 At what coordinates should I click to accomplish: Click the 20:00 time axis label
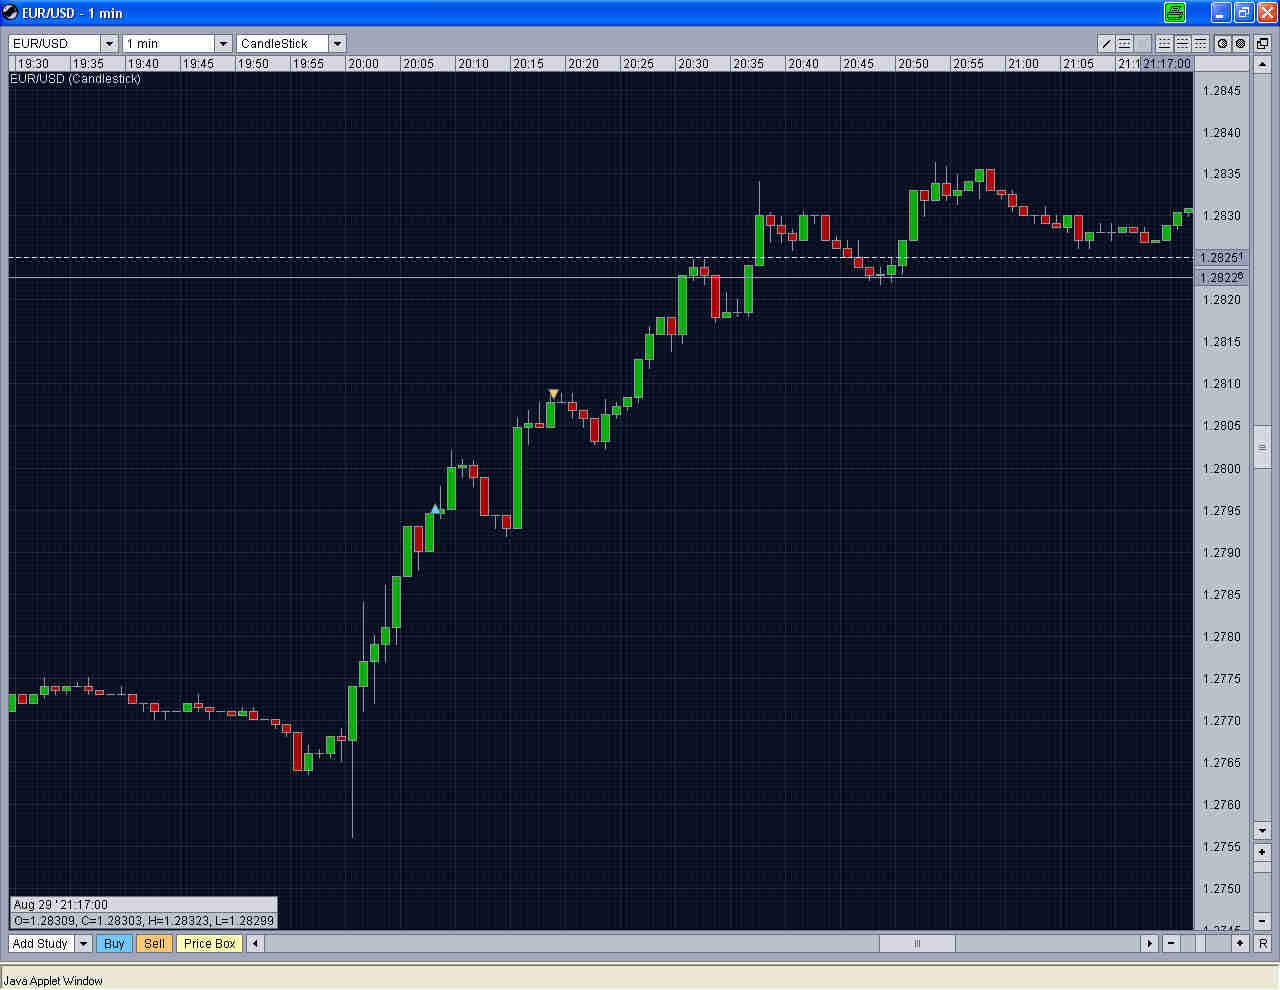coord(364,64)
